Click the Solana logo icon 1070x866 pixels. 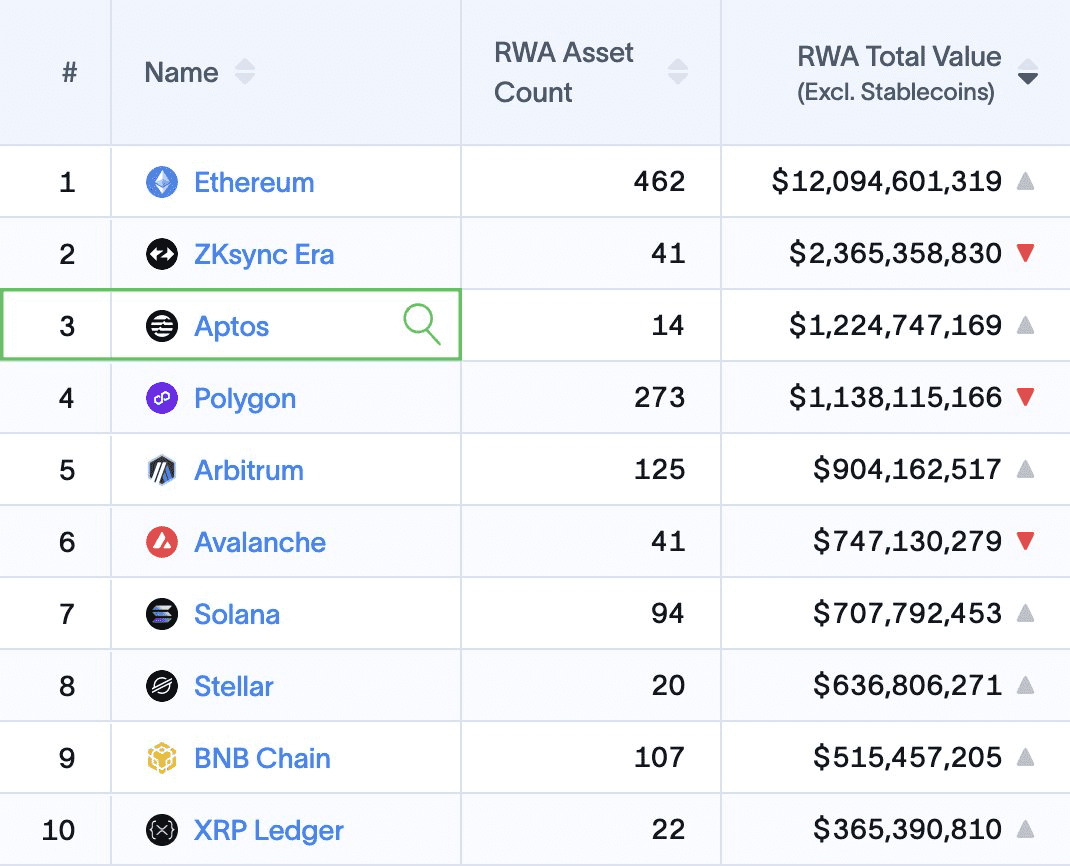pyautogui.click(x=162, y=614)
